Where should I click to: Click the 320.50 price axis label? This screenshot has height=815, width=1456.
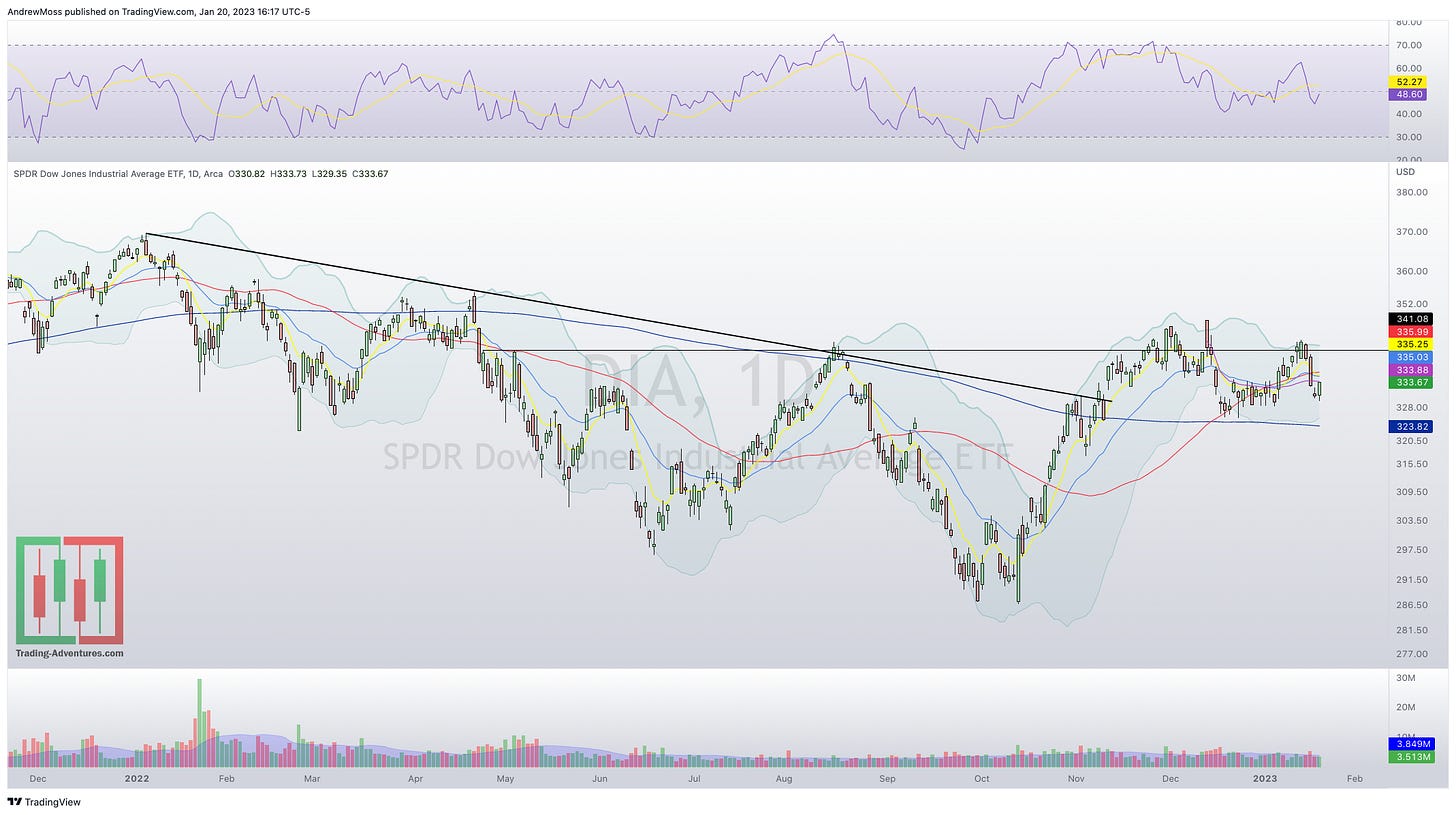(x=1410, y=441)
